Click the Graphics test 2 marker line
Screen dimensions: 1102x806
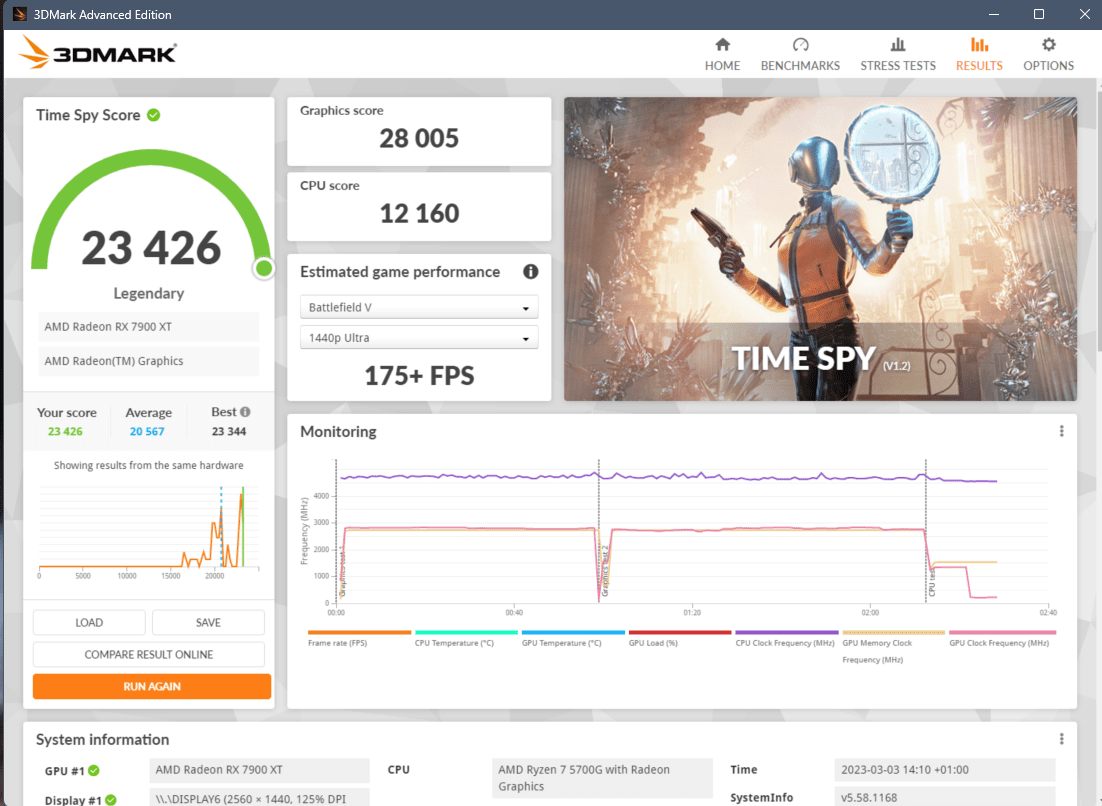599,531
